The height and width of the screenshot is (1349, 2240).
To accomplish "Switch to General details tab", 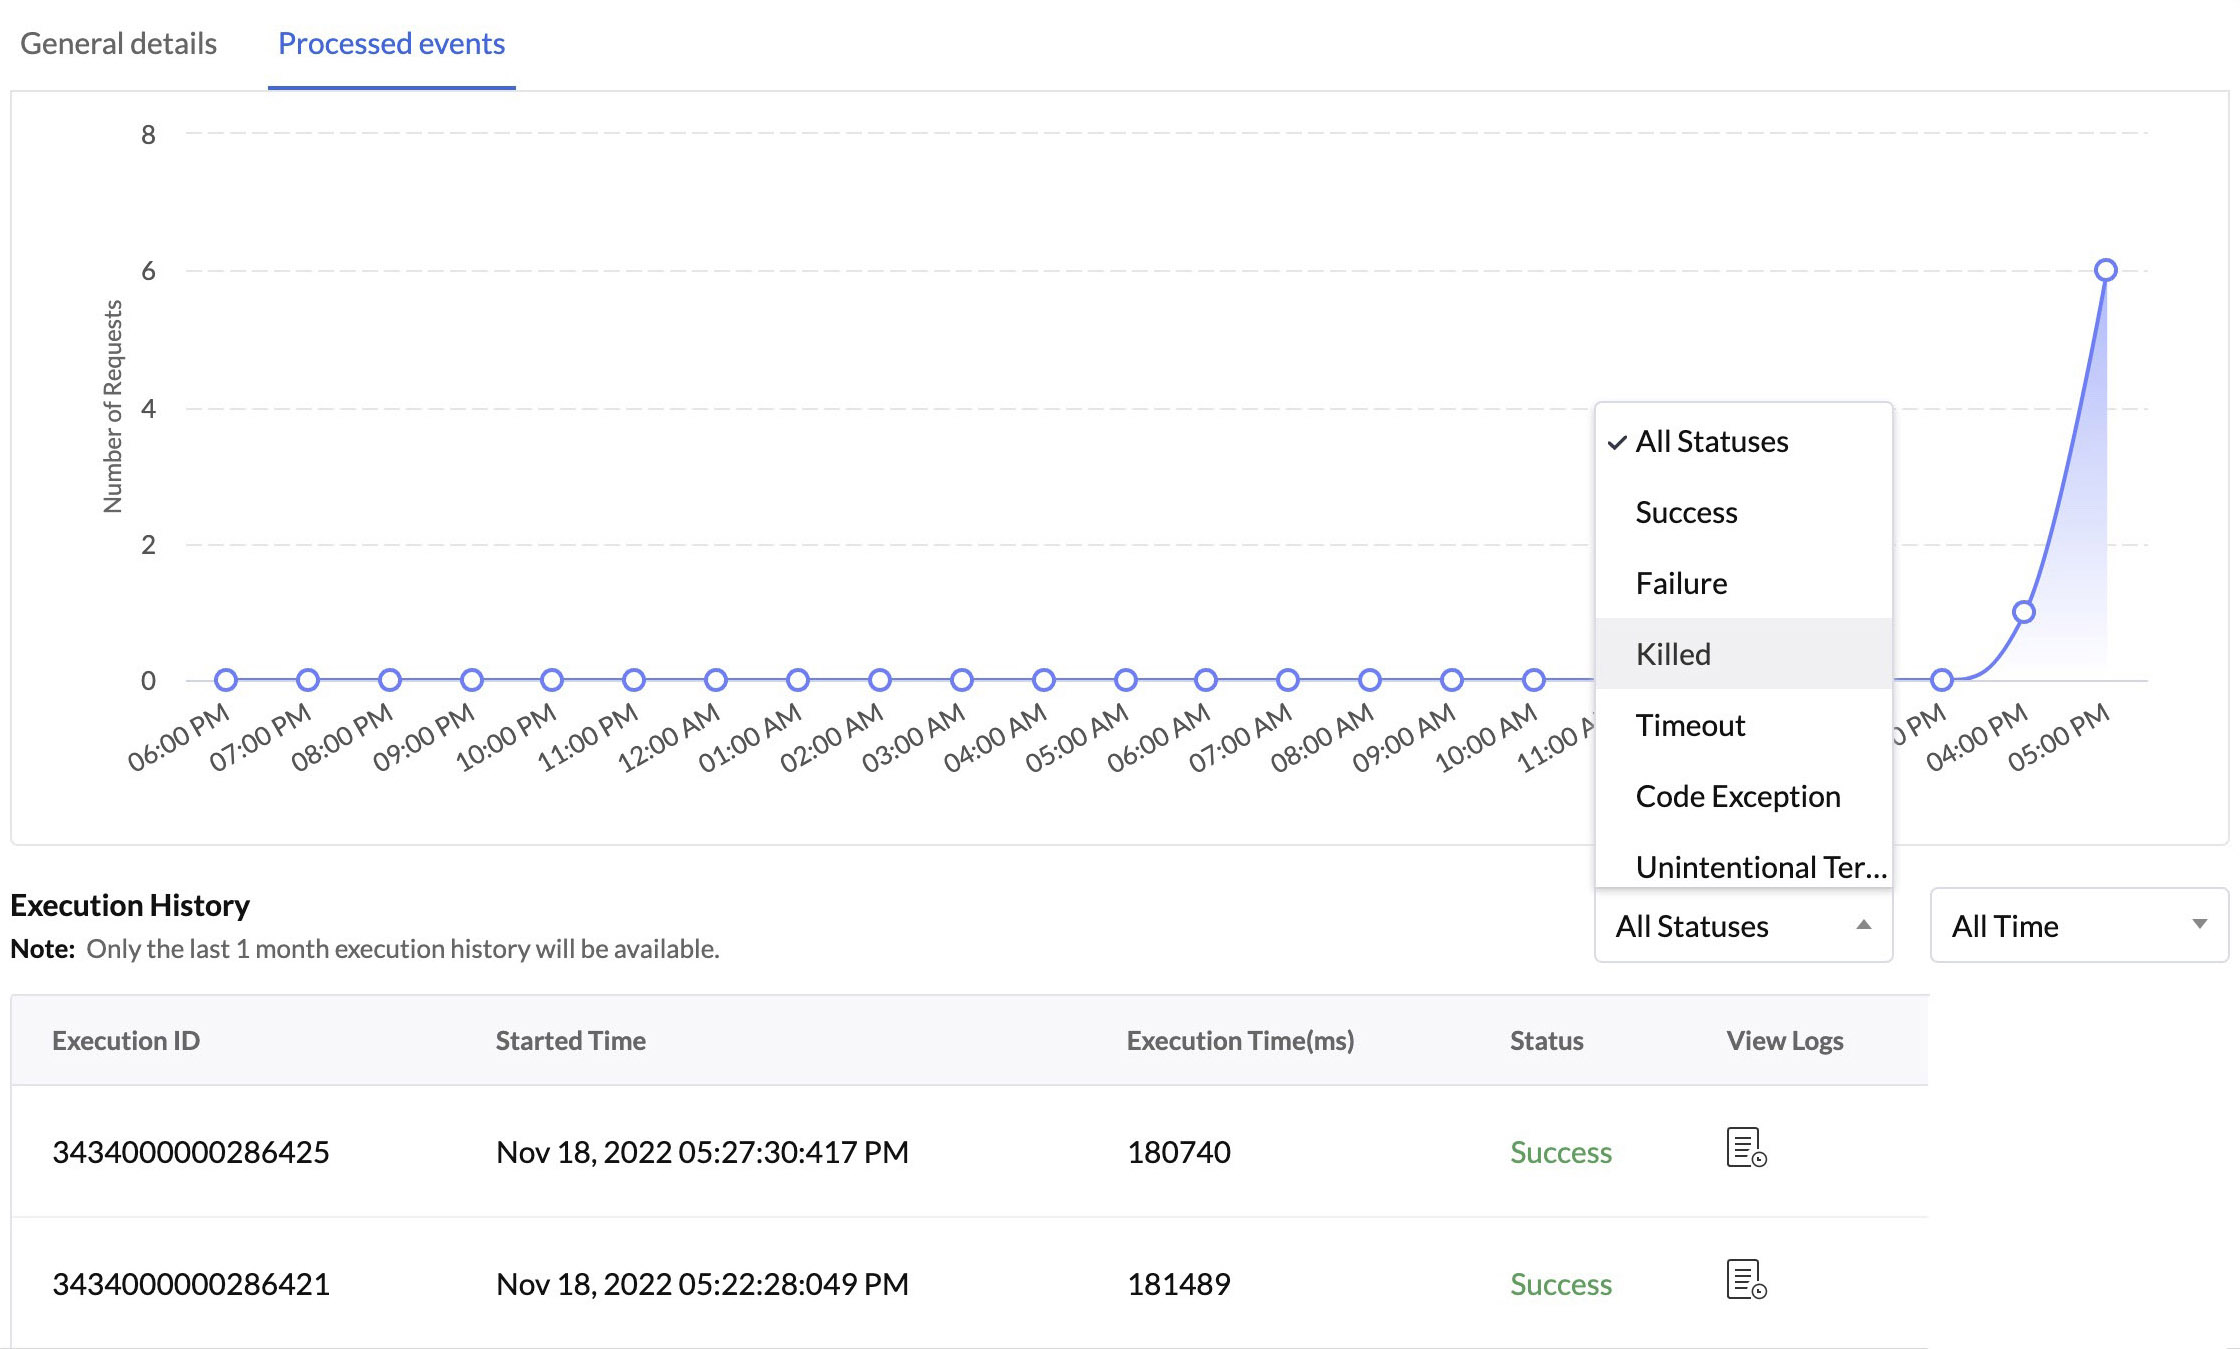I will 118,44.
